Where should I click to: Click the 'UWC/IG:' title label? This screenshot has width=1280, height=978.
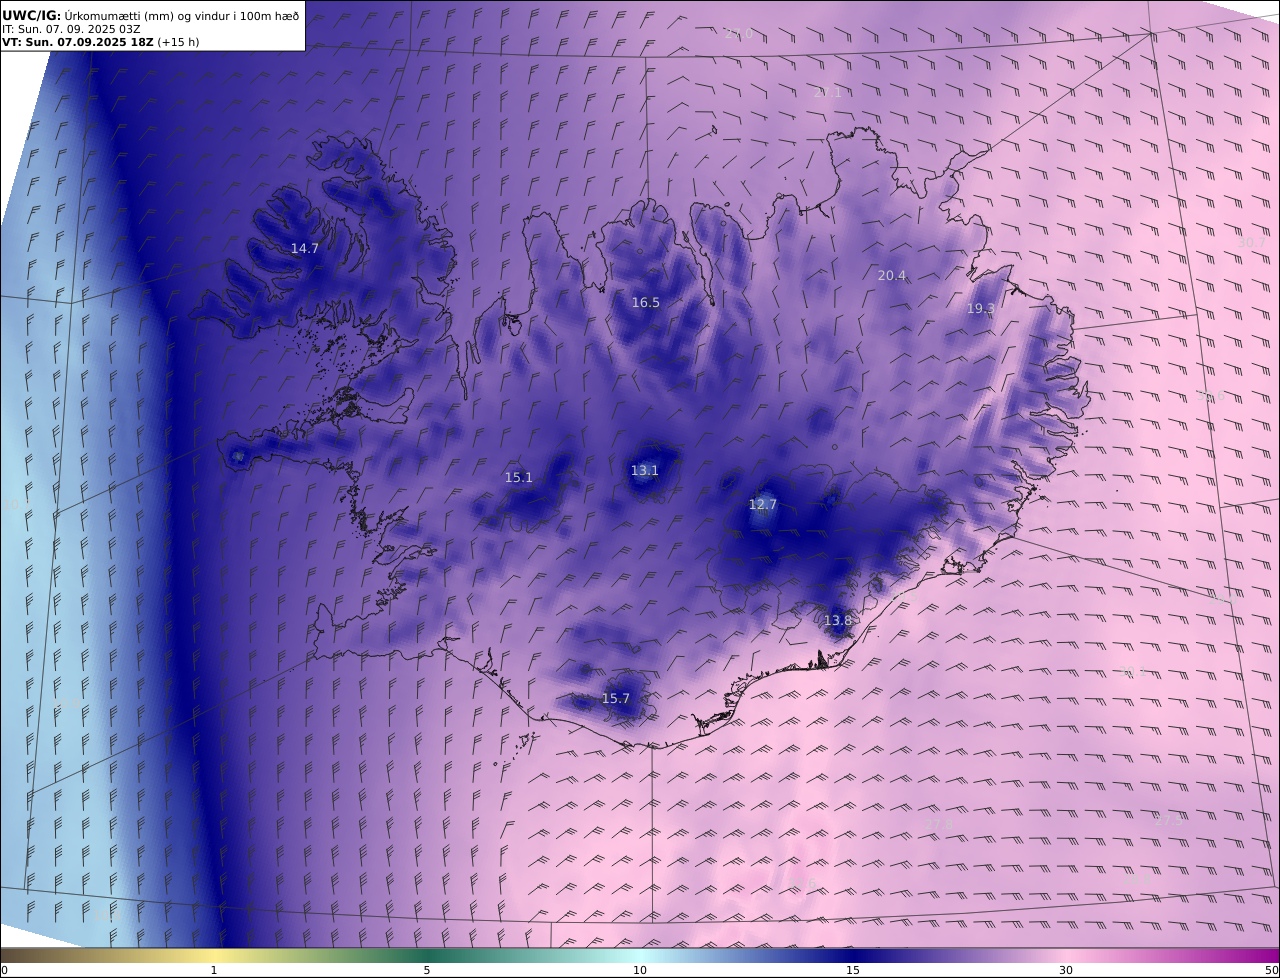32,15
